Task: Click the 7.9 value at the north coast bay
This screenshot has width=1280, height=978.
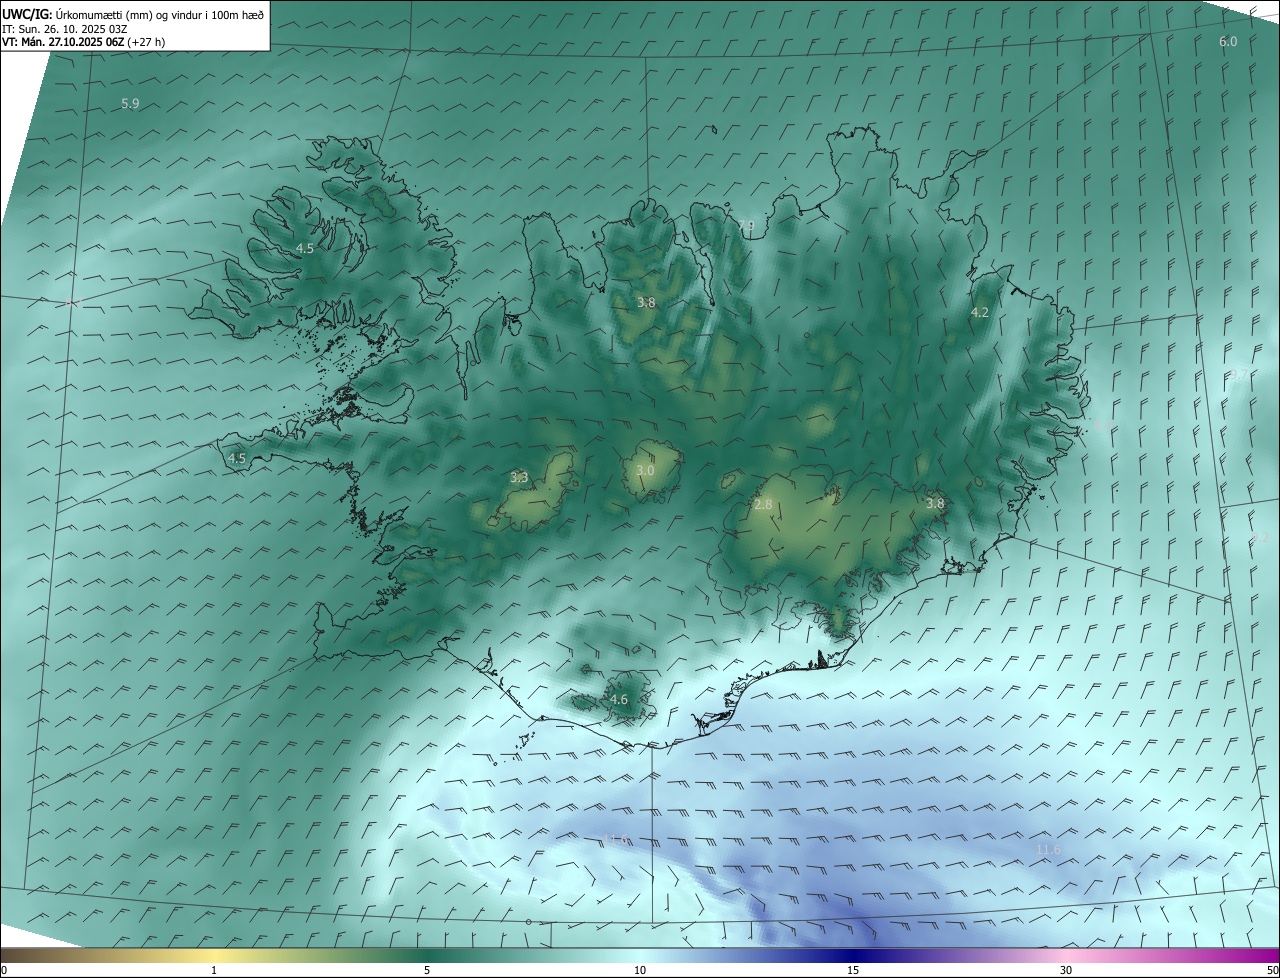Action: point(746,226)
